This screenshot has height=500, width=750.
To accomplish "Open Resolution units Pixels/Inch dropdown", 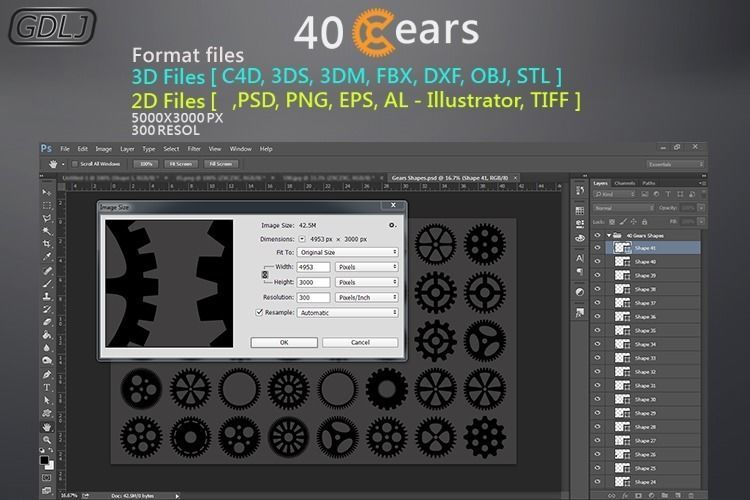I will pos(366,297).
